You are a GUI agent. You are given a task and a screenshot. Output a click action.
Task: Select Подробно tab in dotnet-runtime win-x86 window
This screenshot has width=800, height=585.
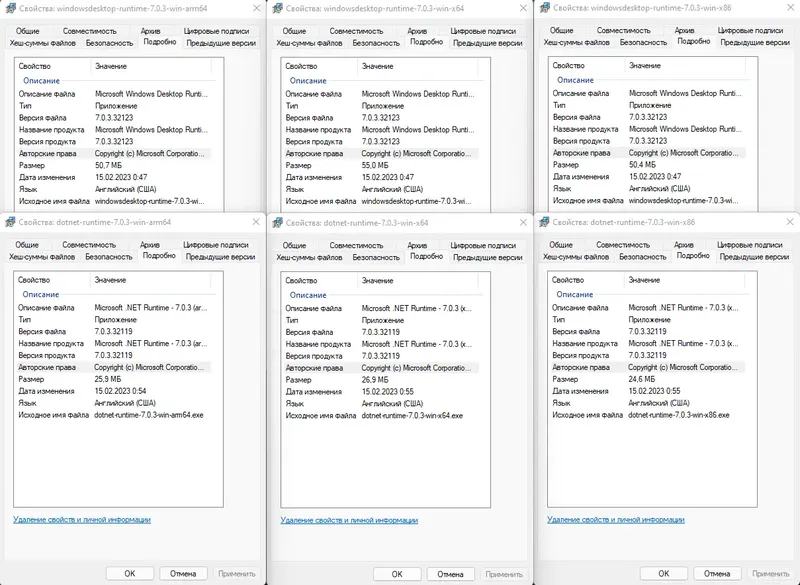(693, 256)
